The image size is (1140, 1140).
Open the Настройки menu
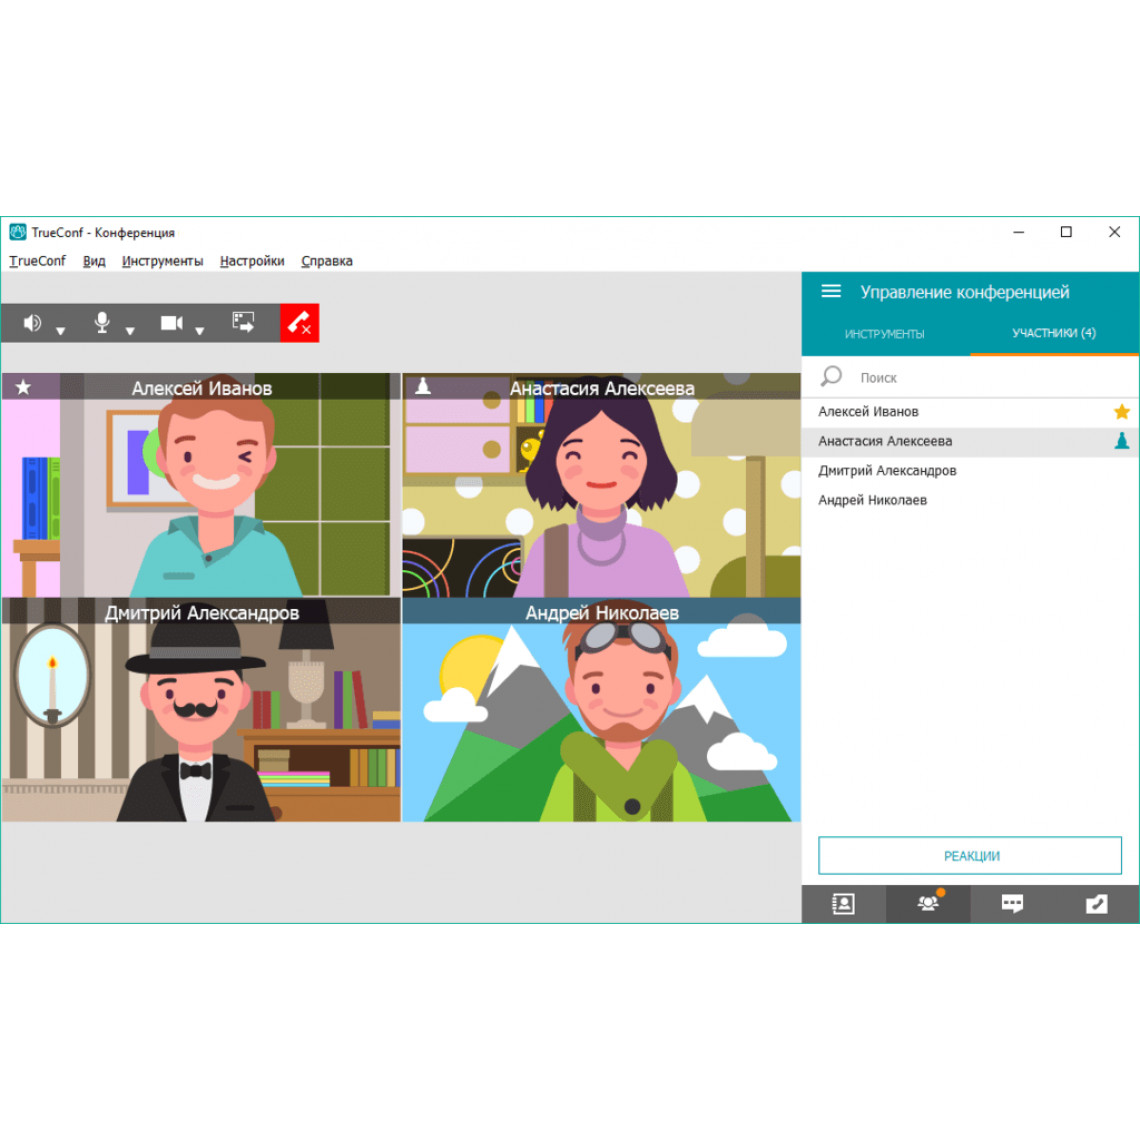[252, 261]
